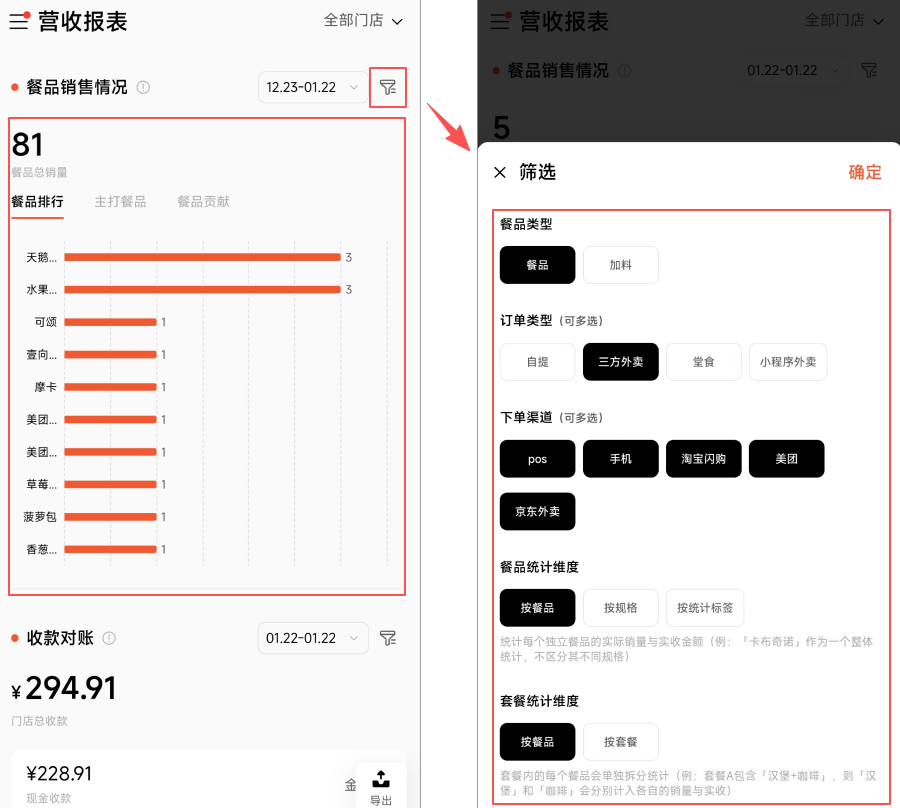Screen dimensions: 900x808
Task: Click info icon next to 收款对账
Action: coord(109,638)
